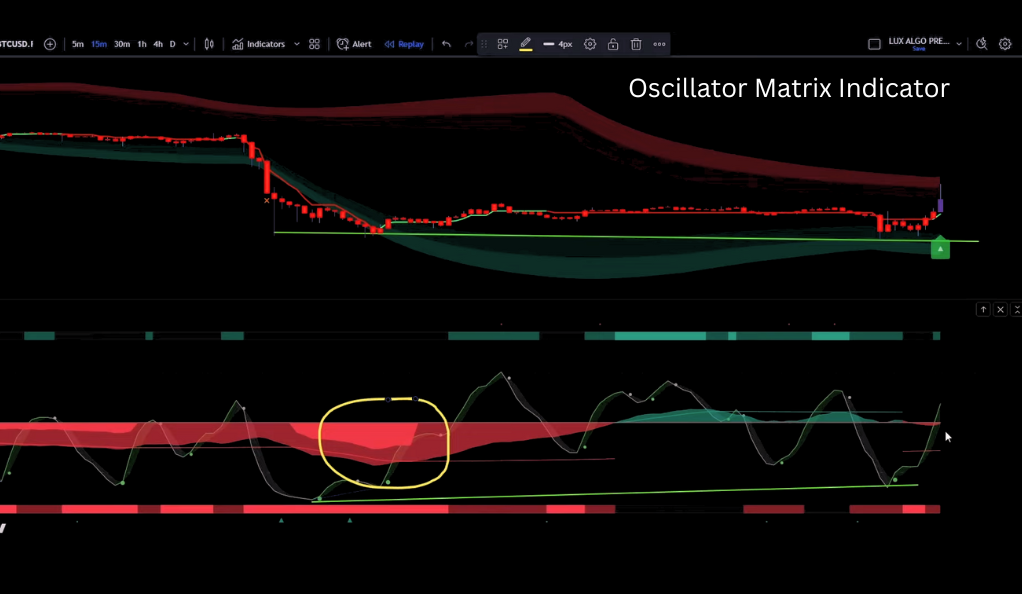Open quick search icon in top right
Screen dimensions: 1022x594
pos(982,44)
